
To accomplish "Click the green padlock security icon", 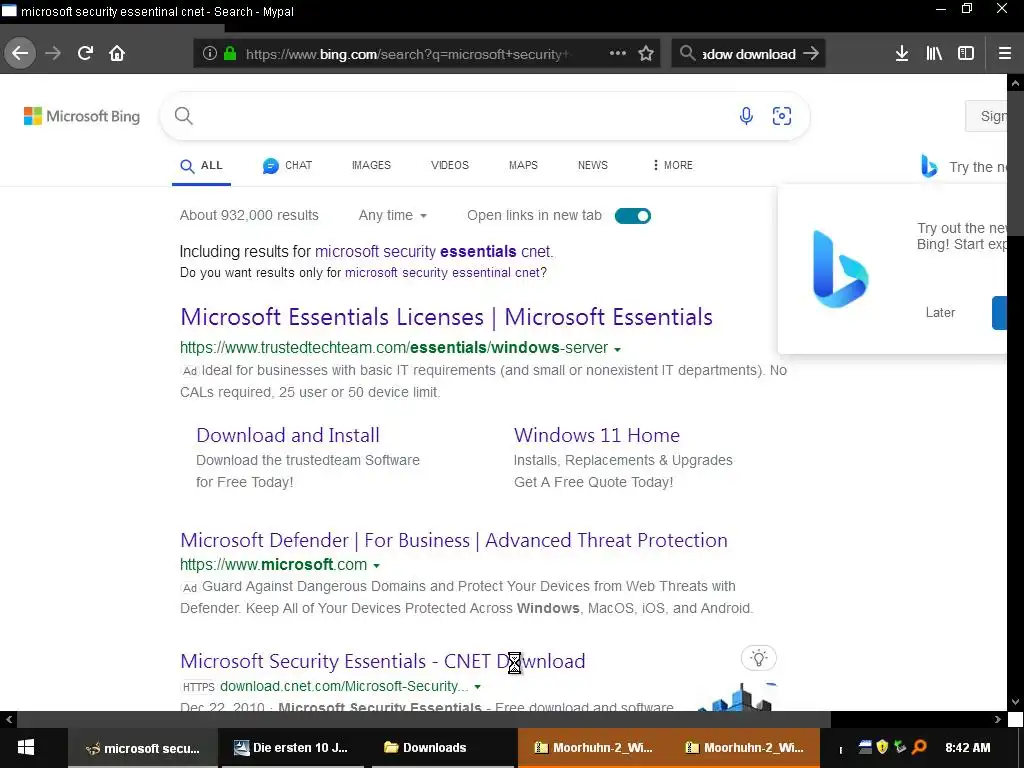I will click(x=230, y=53).
